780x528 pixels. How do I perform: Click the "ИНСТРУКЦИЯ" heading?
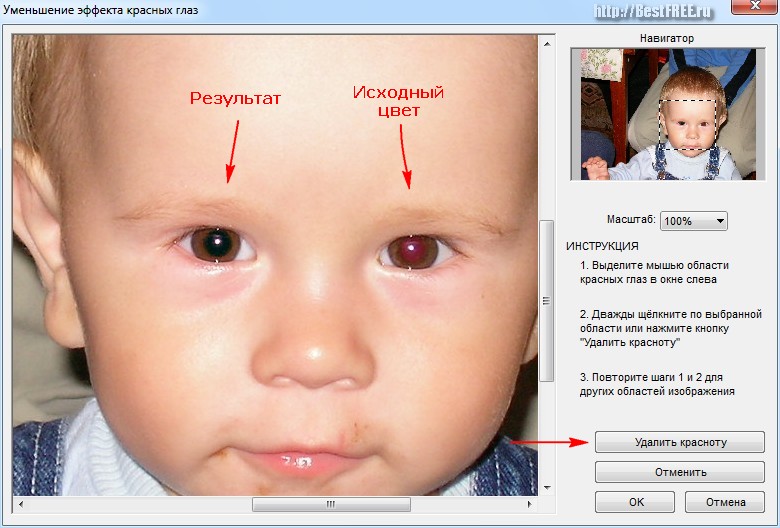click(602, 246)
